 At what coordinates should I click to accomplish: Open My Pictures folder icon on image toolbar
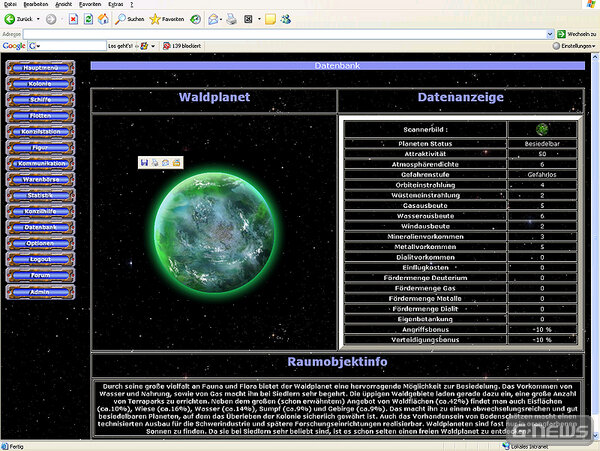pyautogui.click(x=176, y=163)
